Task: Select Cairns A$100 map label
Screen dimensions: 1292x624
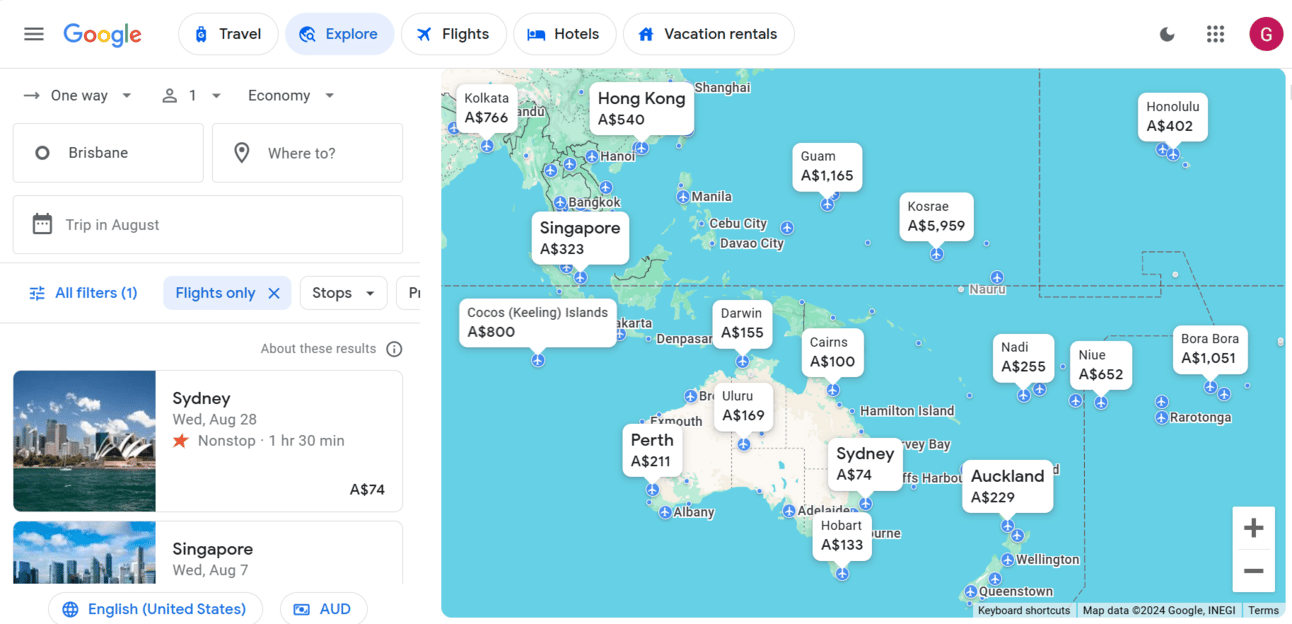Action: pyautogui.click(x=832, y=352)
